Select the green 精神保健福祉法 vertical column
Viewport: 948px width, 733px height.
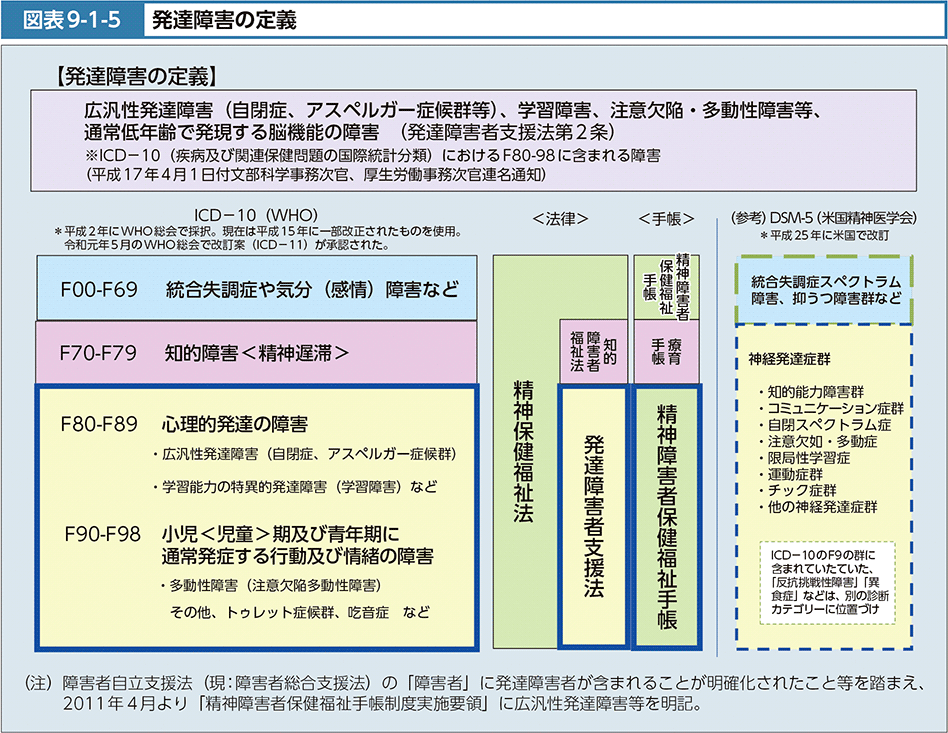coord(521,450)
